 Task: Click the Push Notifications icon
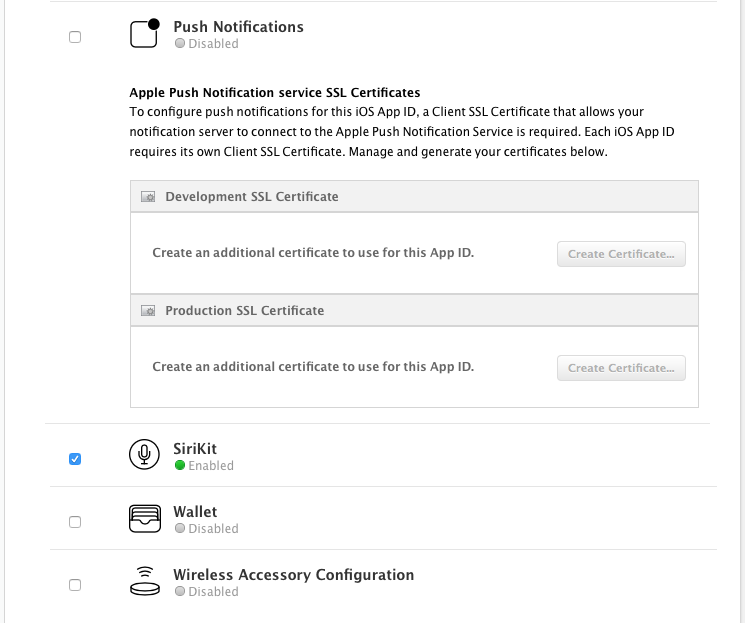pos(145,34)
